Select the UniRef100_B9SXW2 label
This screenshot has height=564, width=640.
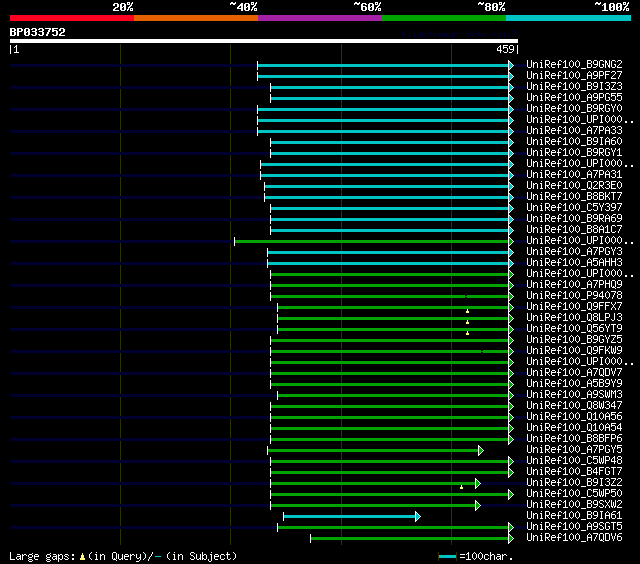pyautogui.click(x=574, y=505)
